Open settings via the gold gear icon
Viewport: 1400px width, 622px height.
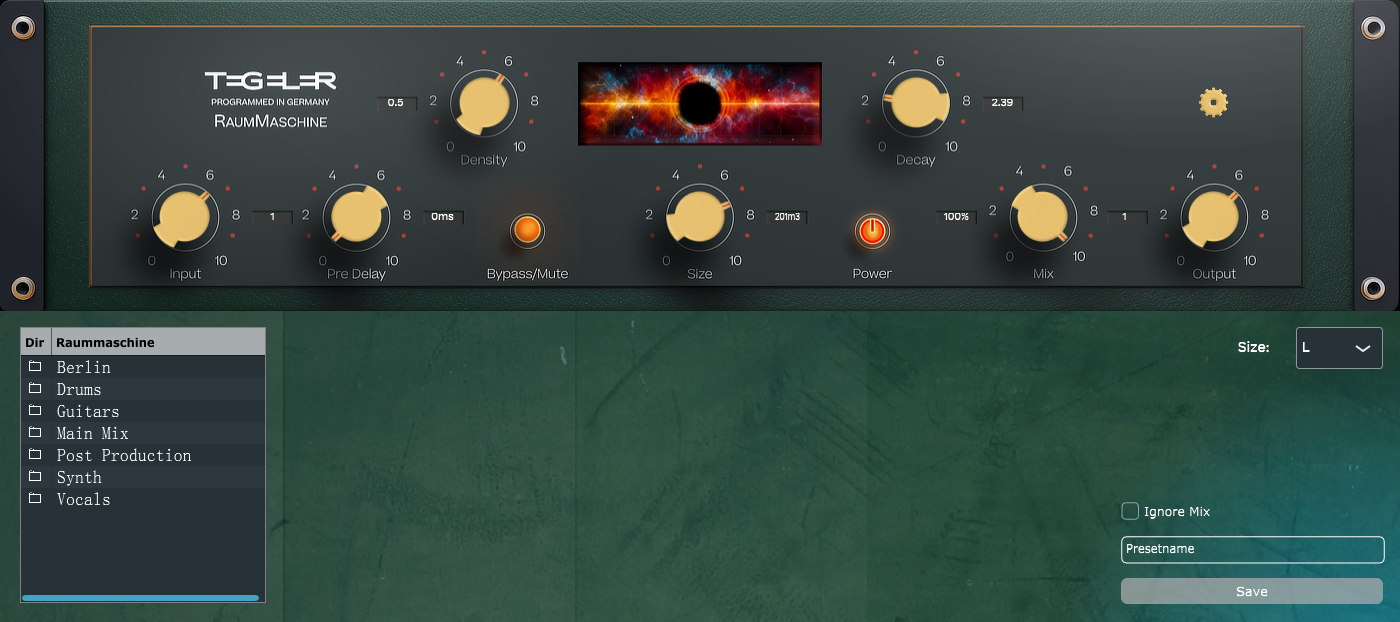click(x=1213, y=102)
